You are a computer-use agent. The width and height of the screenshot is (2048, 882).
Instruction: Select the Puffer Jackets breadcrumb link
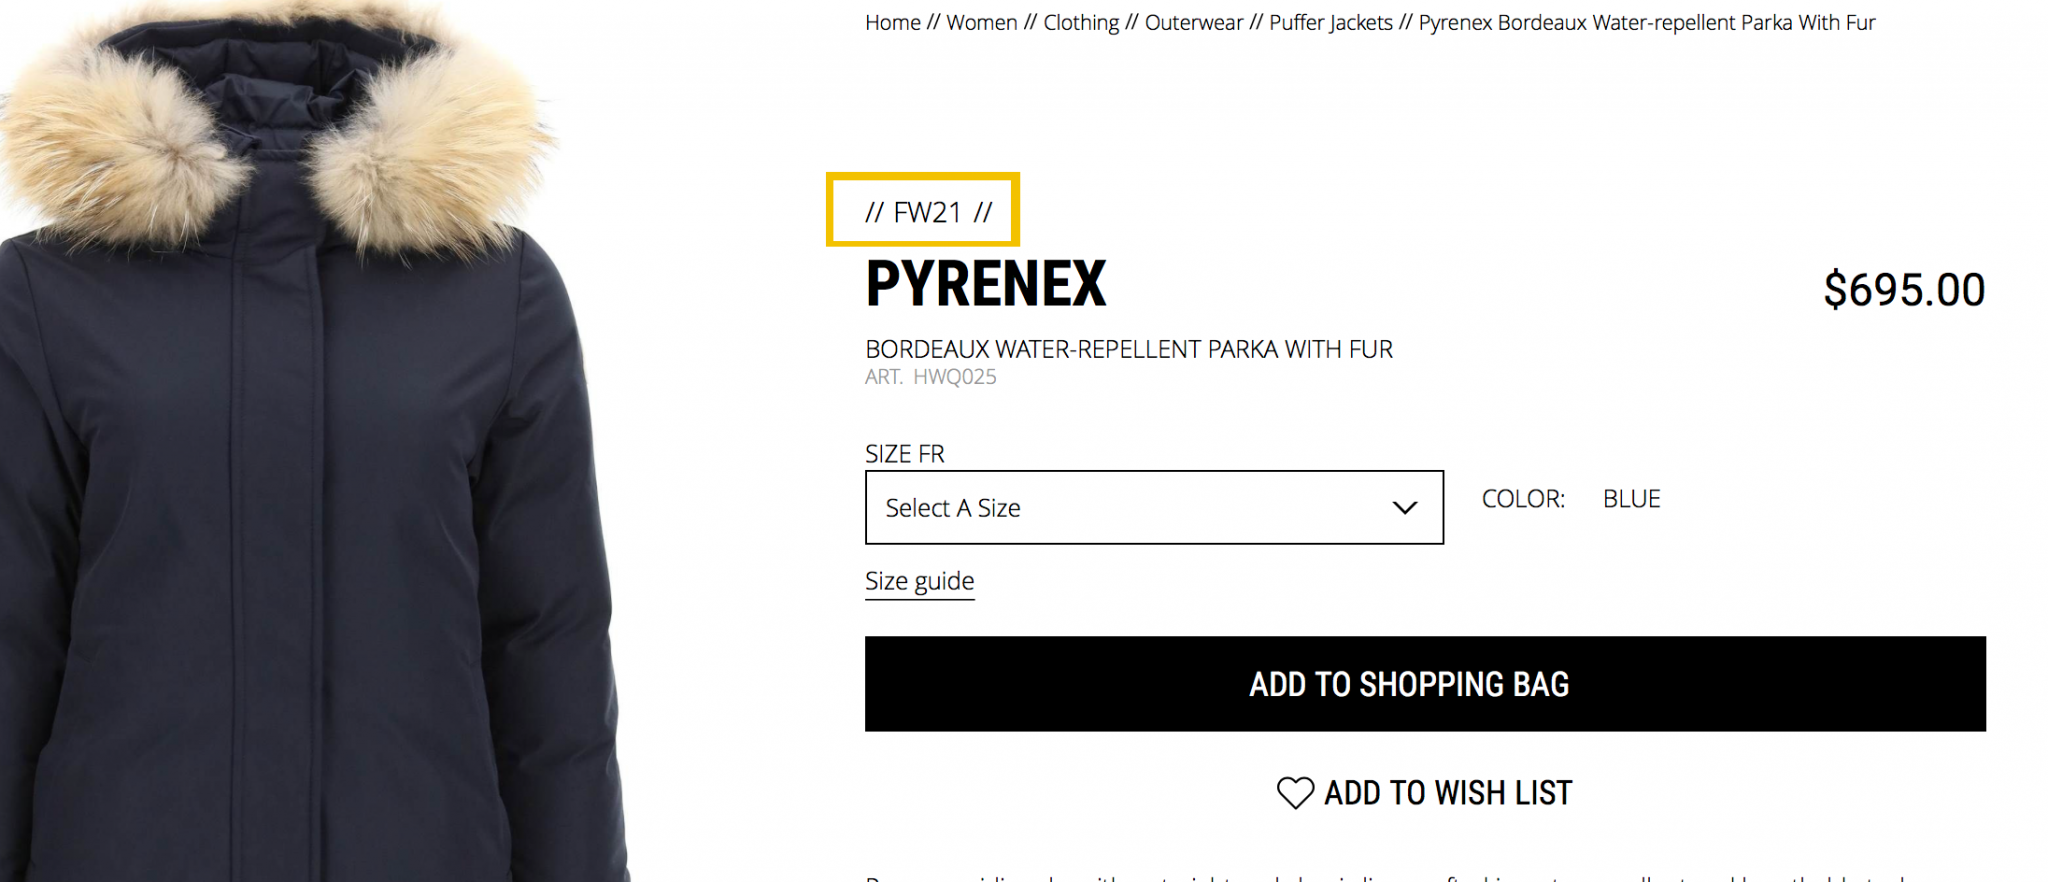pos(1330,23)
